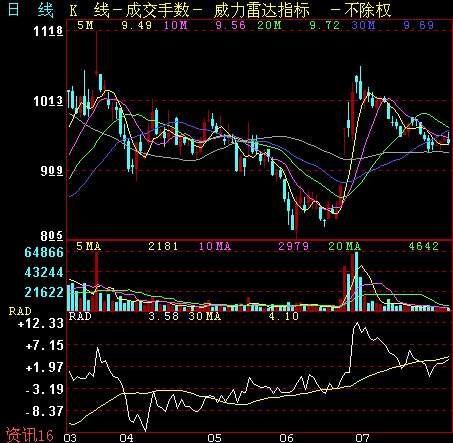The image size is (453, 443).
Task: Click the 资讯16 news link
Action: tap(30, 435)
